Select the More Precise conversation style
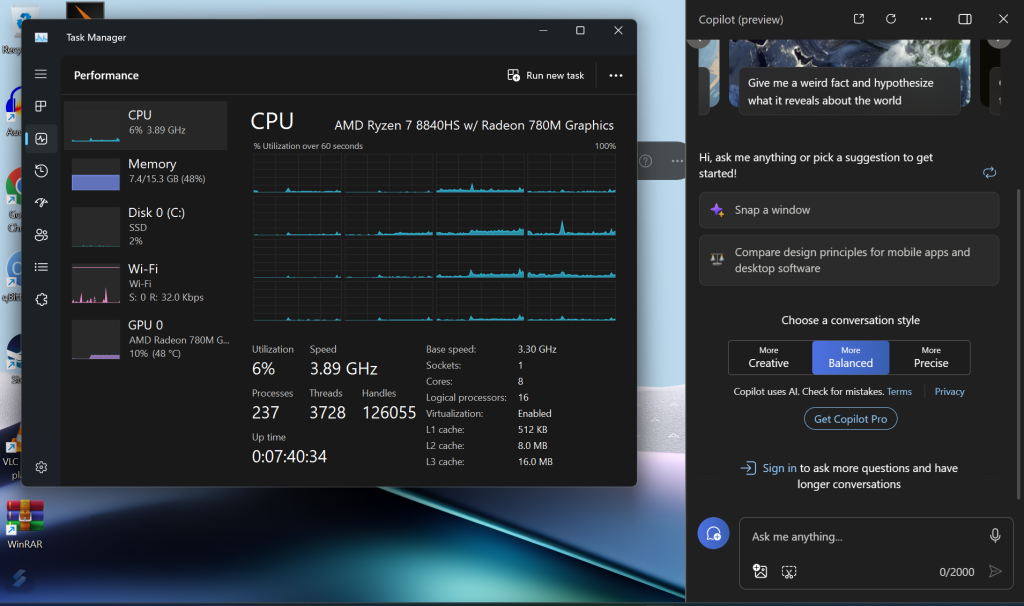 (x=930, y=357)
